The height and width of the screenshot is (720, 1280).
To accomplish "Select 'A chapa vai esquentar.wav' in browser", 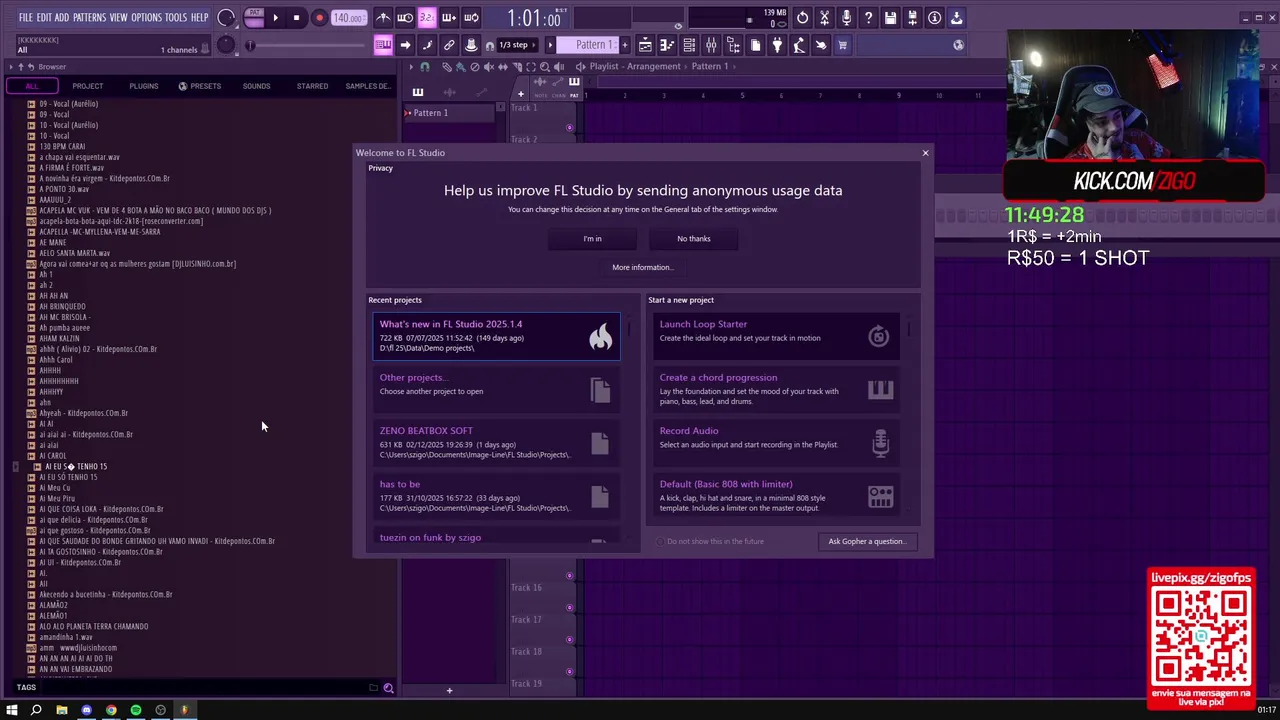I will 79,157.
